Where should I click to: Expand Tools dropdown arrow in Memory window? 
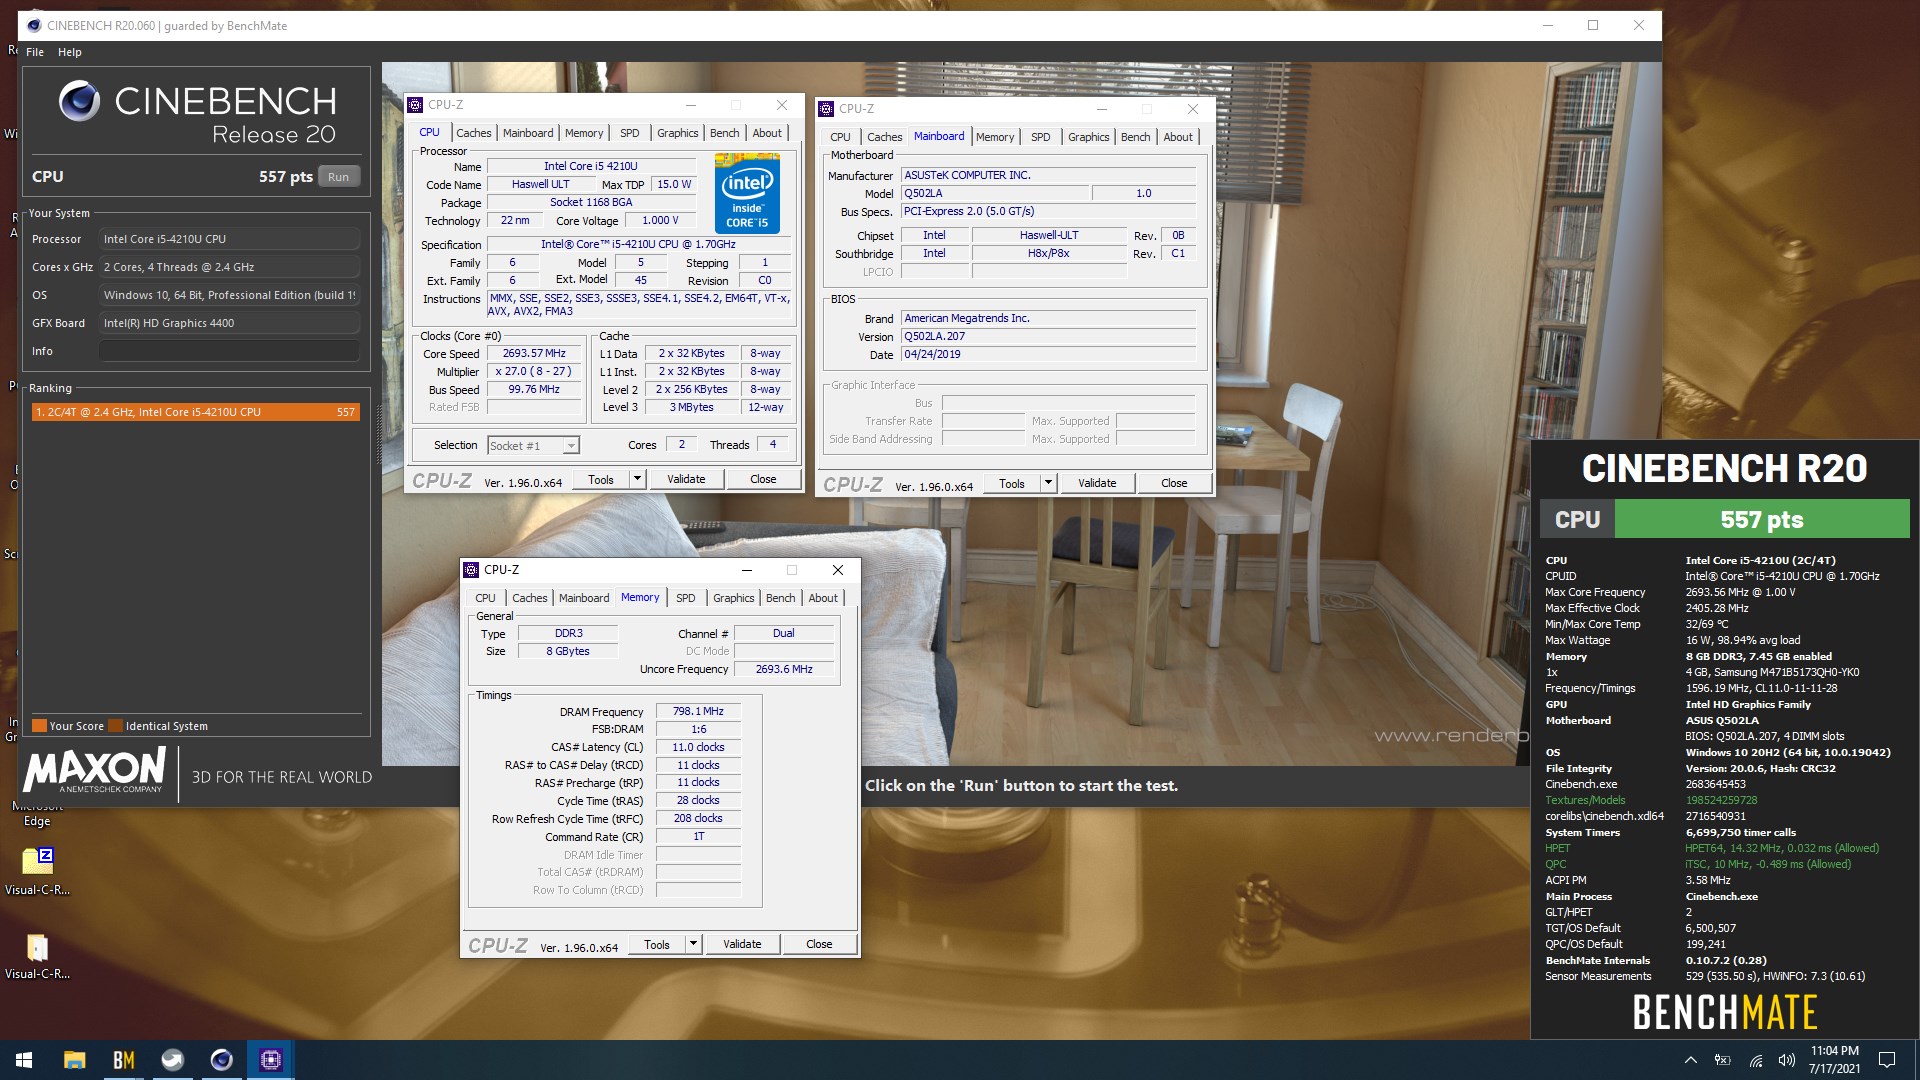[693, 945]
